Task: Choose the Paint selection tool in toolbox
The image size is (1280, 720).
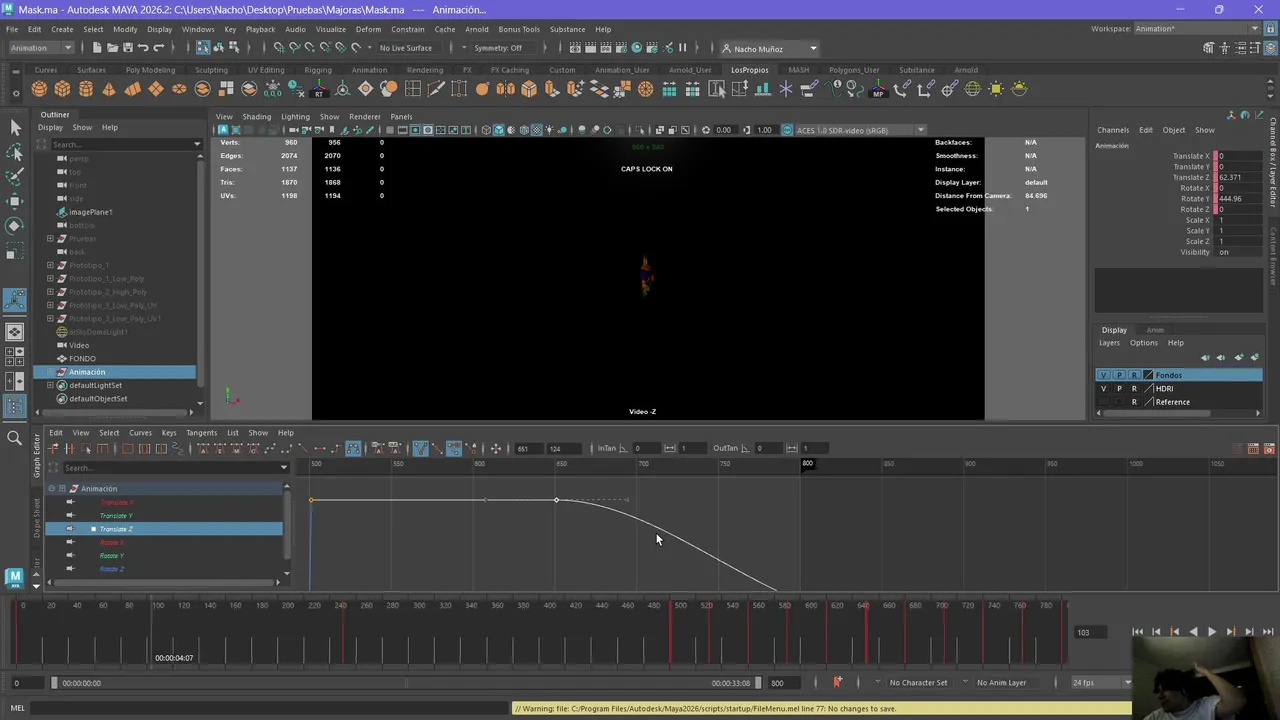Action: click(x=15, y=177)
